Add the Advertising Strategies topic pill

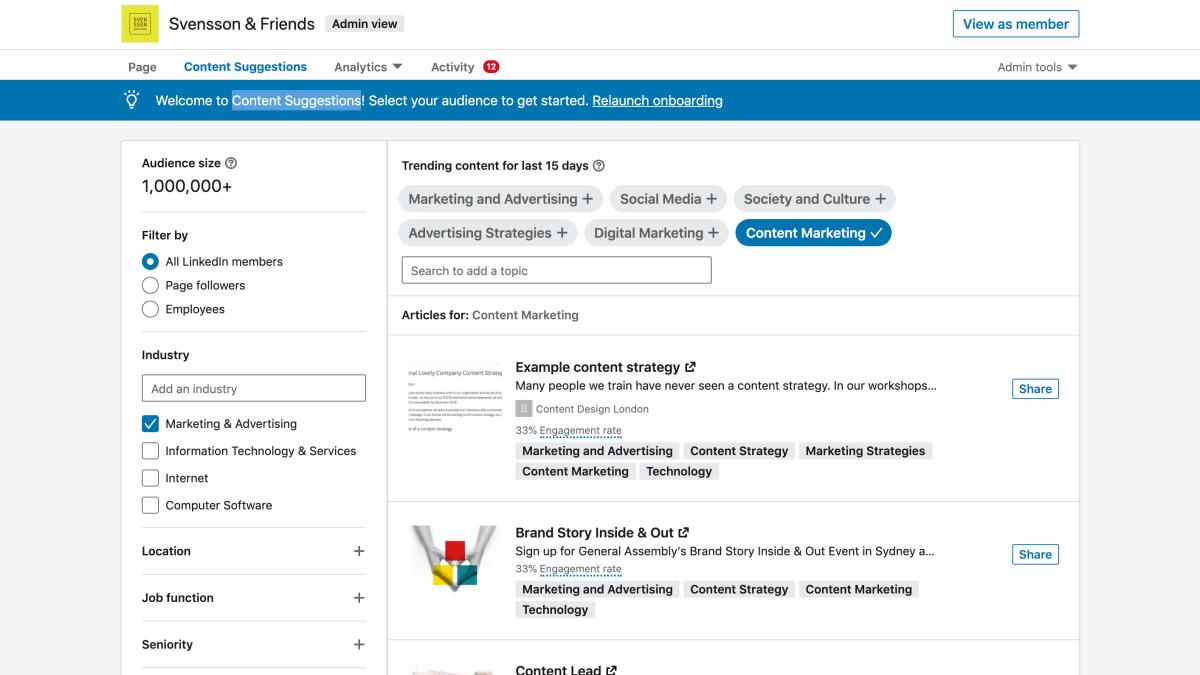pos(488,233)
